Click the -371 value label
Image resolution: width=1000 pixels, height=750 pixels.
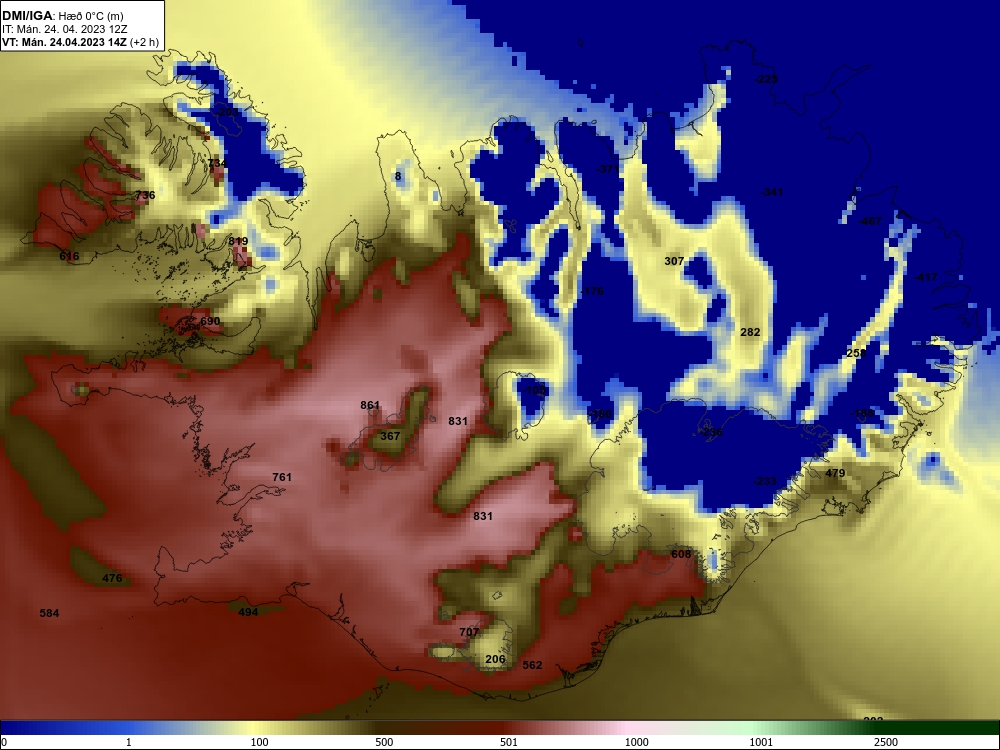[607, 170]
